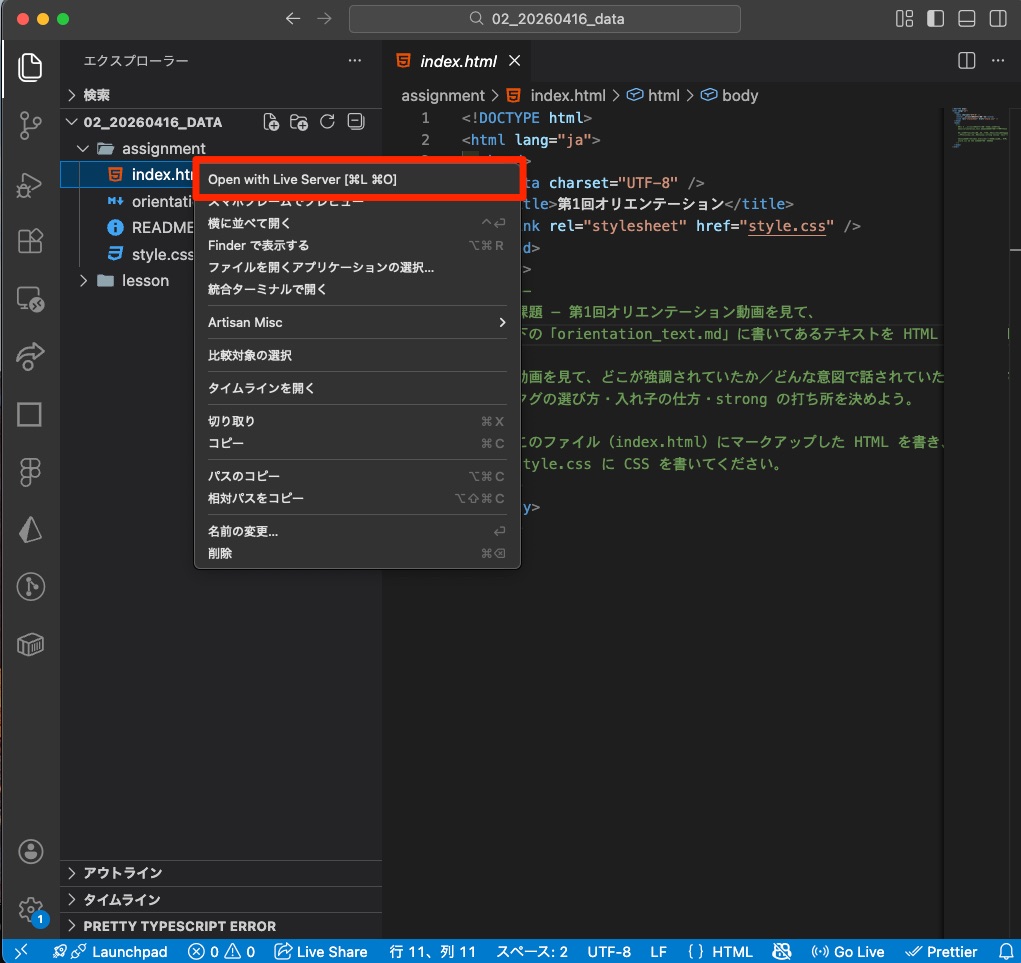
Task: Open the Artisan Misc submenu
Action: [x=357, y=322]
